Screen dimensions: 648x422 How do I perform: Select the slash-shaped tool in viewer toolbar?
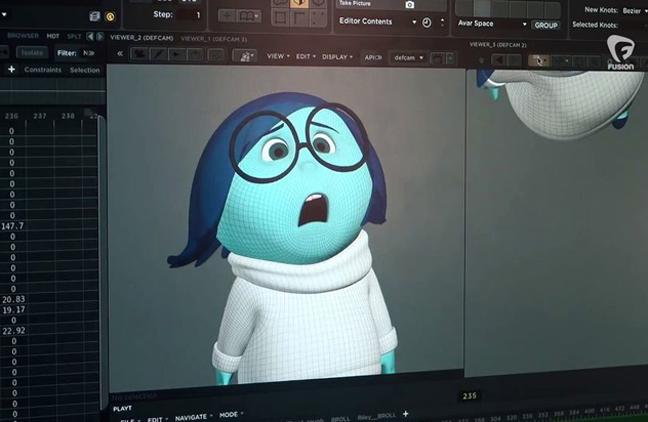point(158,55)
